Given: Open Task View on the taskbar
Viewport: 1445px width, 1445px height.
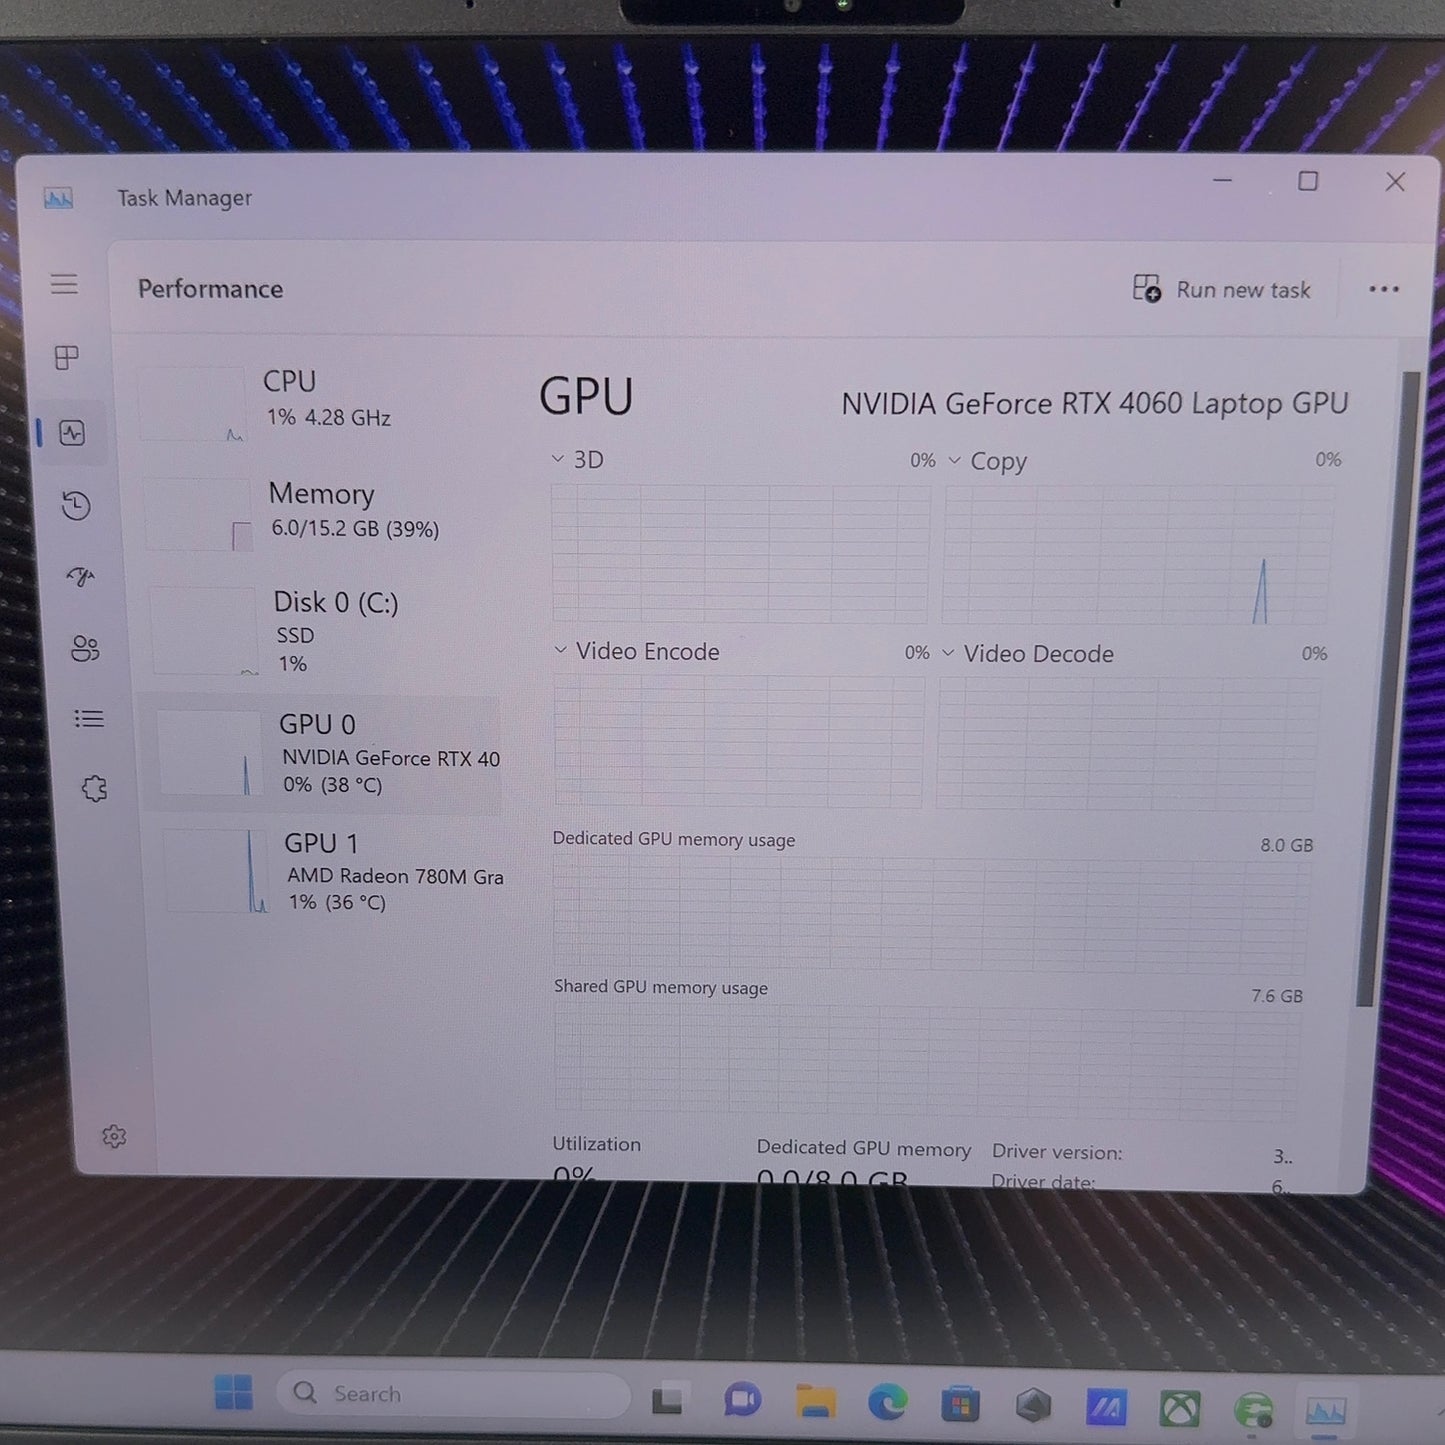Looking at the screenshot, I should [x=667, y=1400].
